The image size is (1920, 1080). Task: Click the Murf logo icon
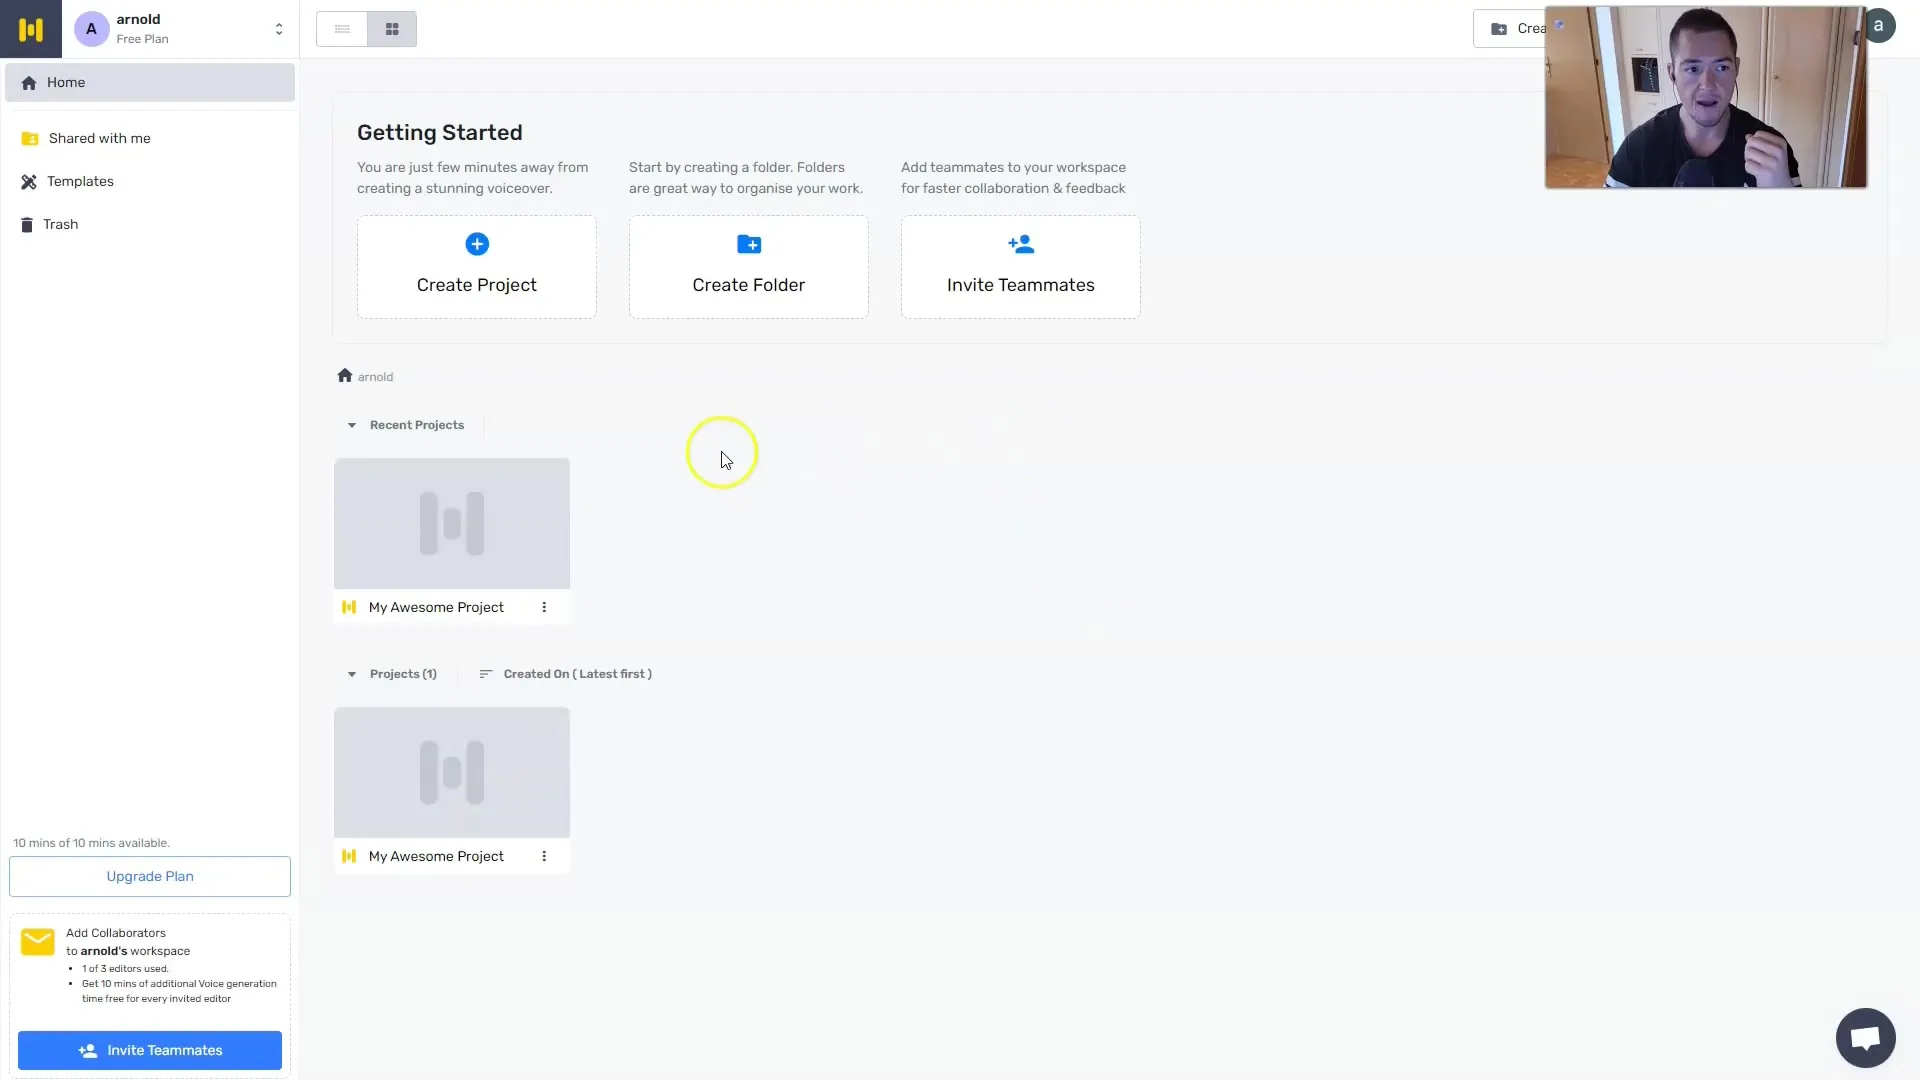click(31, 29)
